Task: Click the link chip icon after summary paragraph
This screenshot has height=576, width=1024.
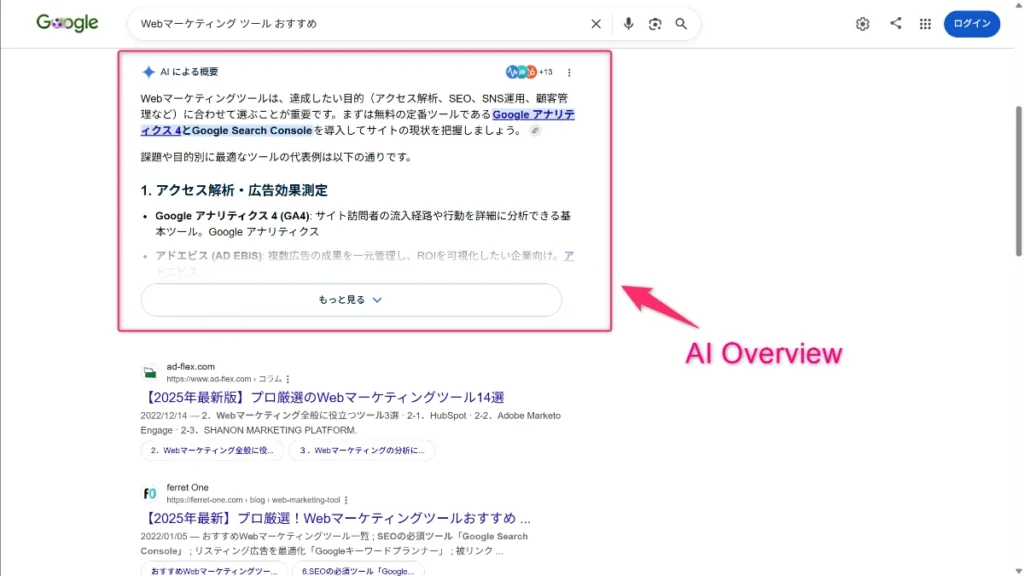Action: (535, 131)
